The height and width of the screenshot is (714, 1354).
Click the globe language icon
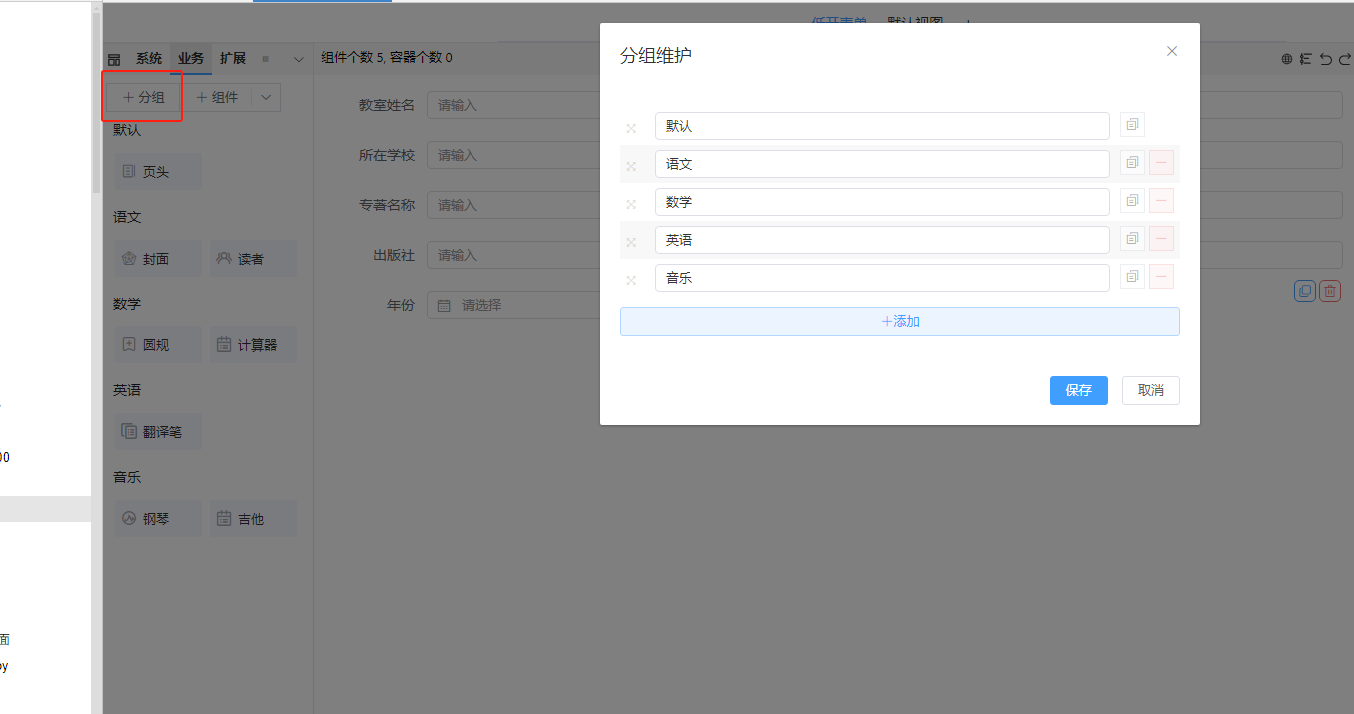click(1287, 59)
